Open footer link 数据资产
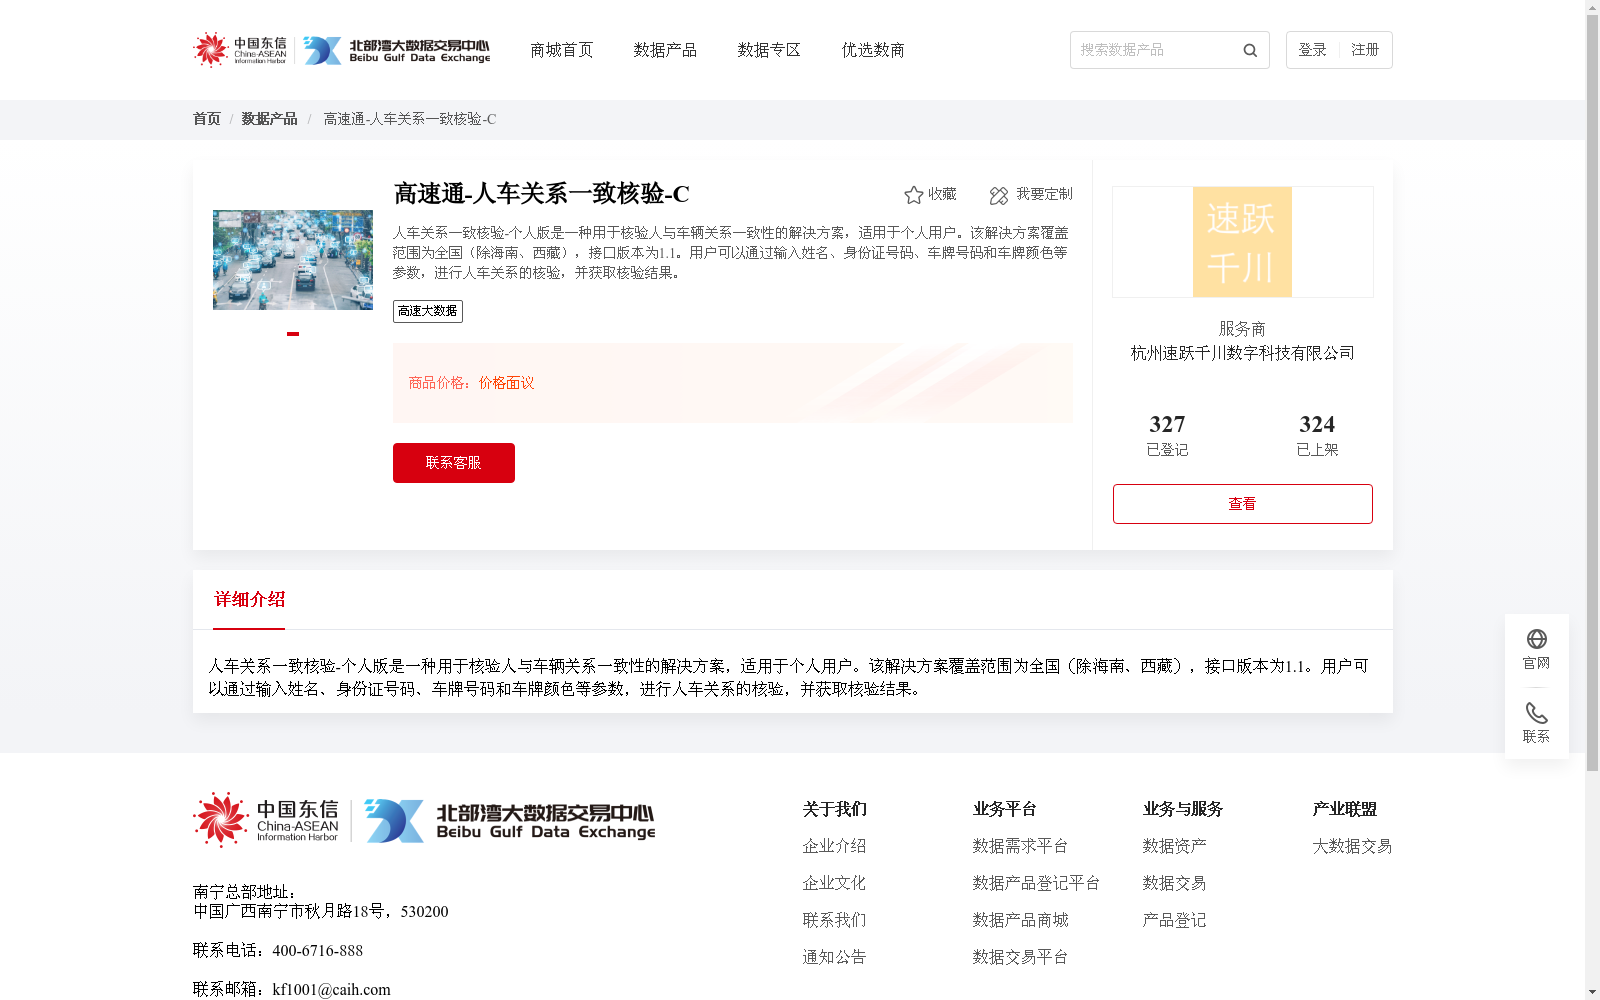The width and height of the screenshot is (1600, 1000). [x=1174, y=846]
